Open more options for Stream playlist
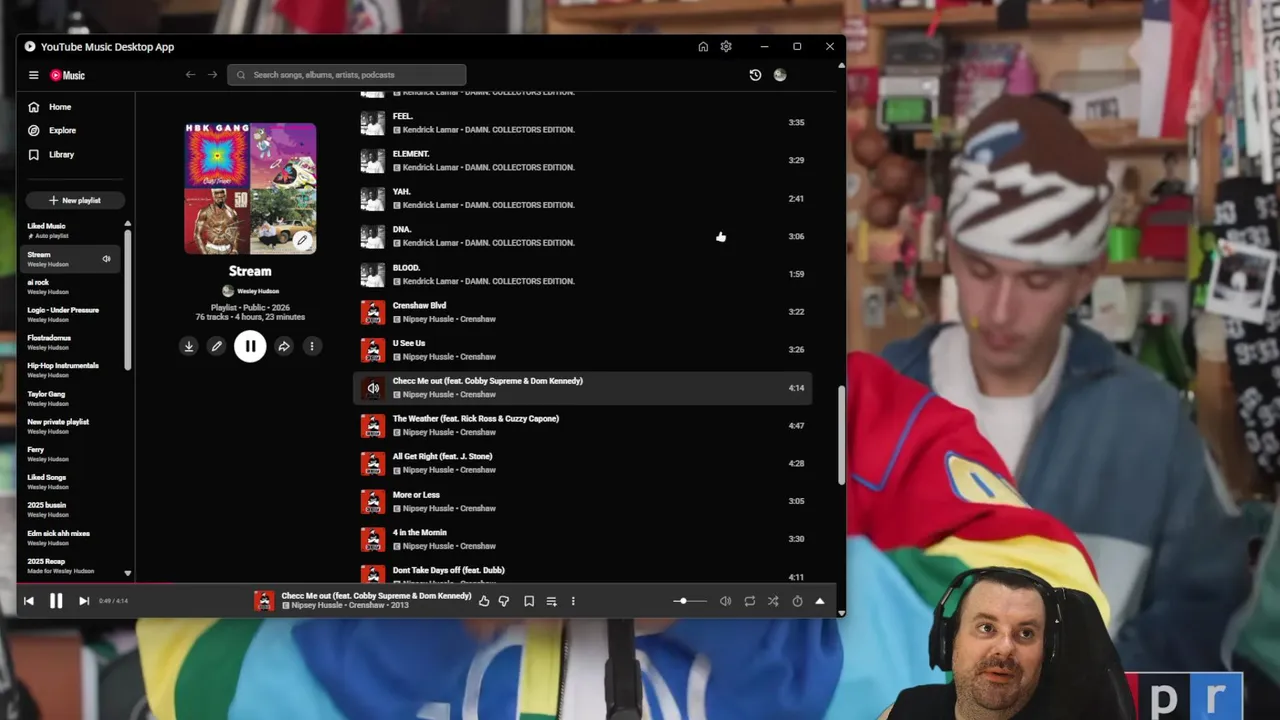 (x=312, y=346)
